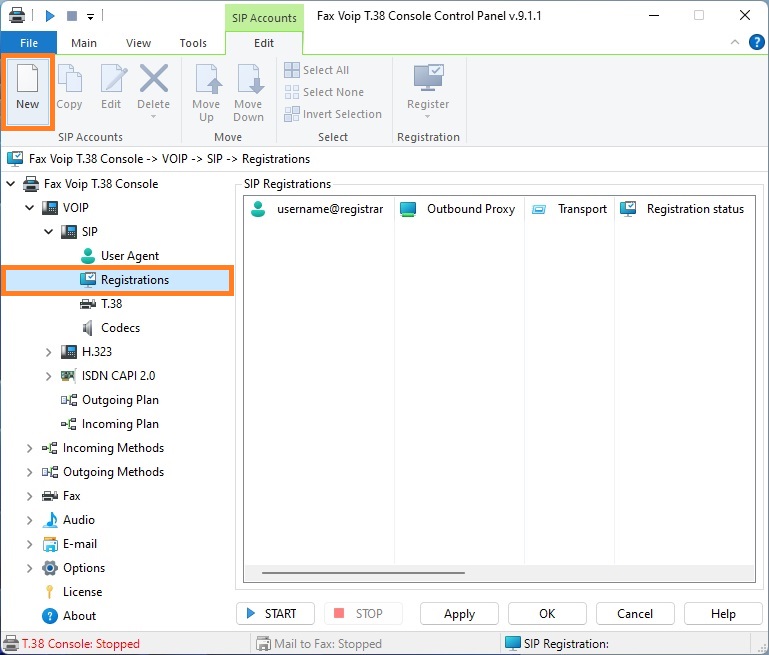Click the Move Up icon
This screenshot has height=655, width=769.
click(x=207, y=78)
